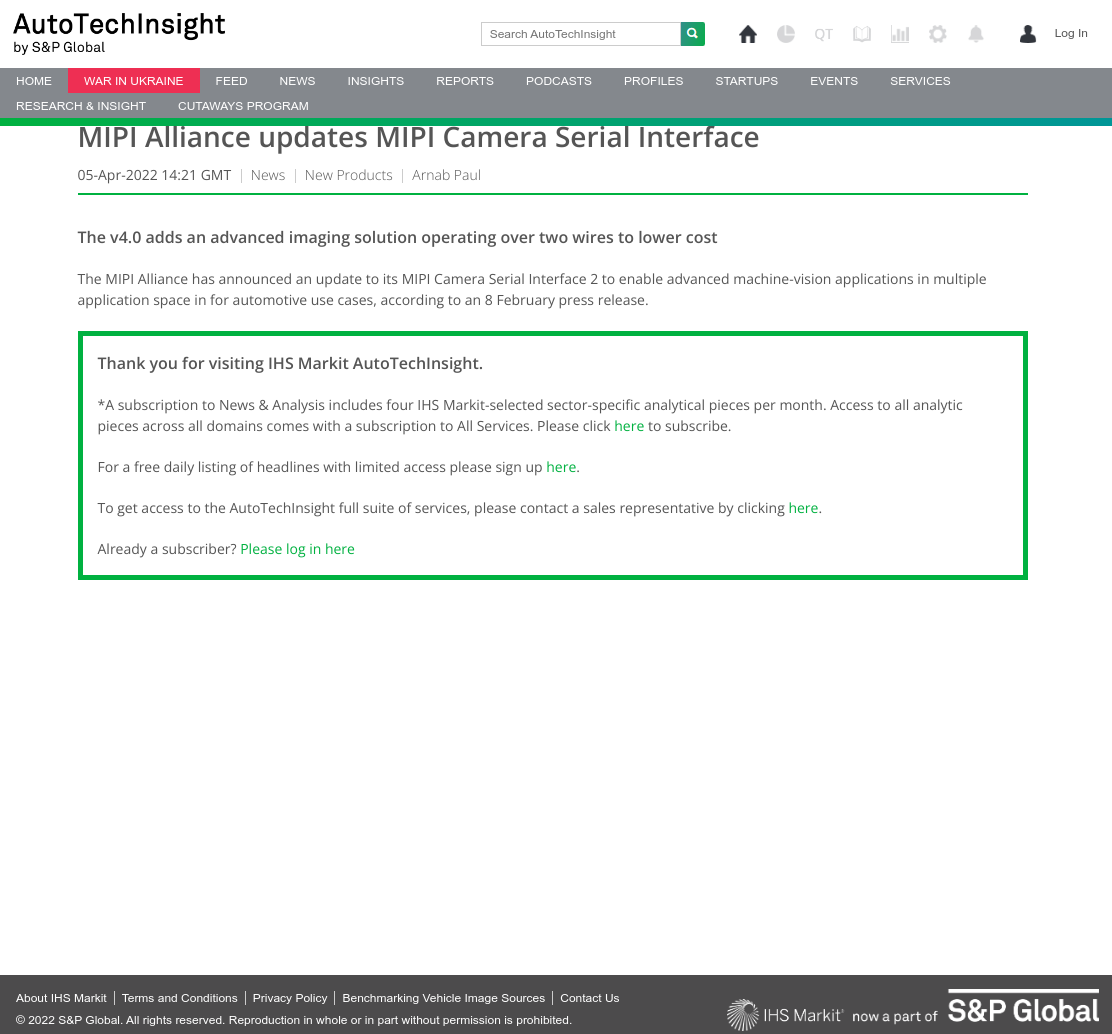This screenshot has height=1034, width=1112.
Task: Click the AutoTechInsight logo
Action: [119, 33]
